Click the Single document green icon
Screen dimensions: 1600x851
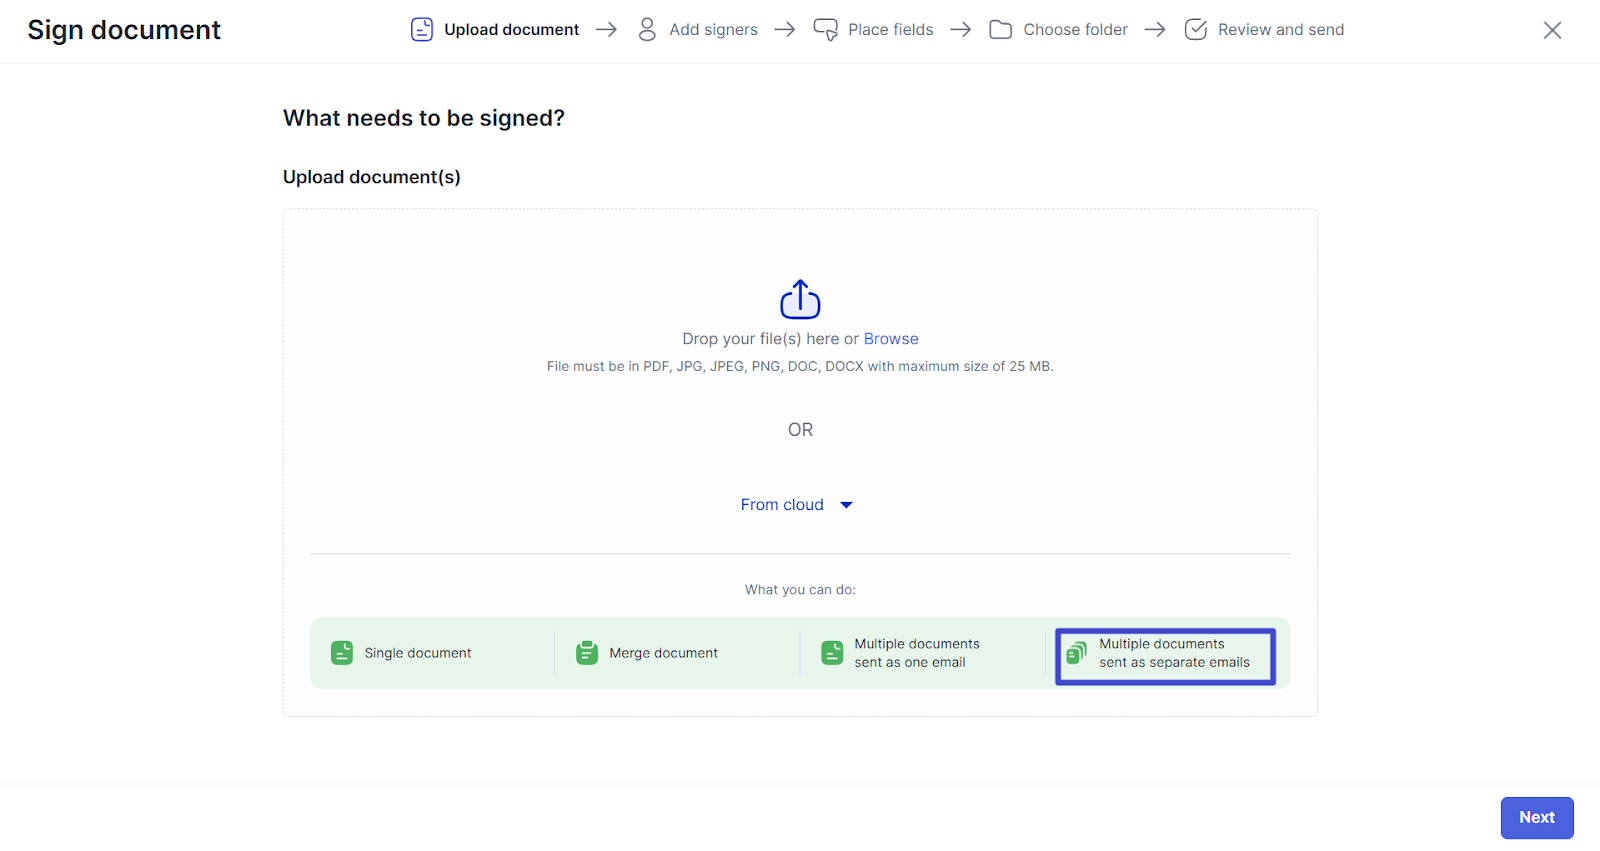coord(342,653)
